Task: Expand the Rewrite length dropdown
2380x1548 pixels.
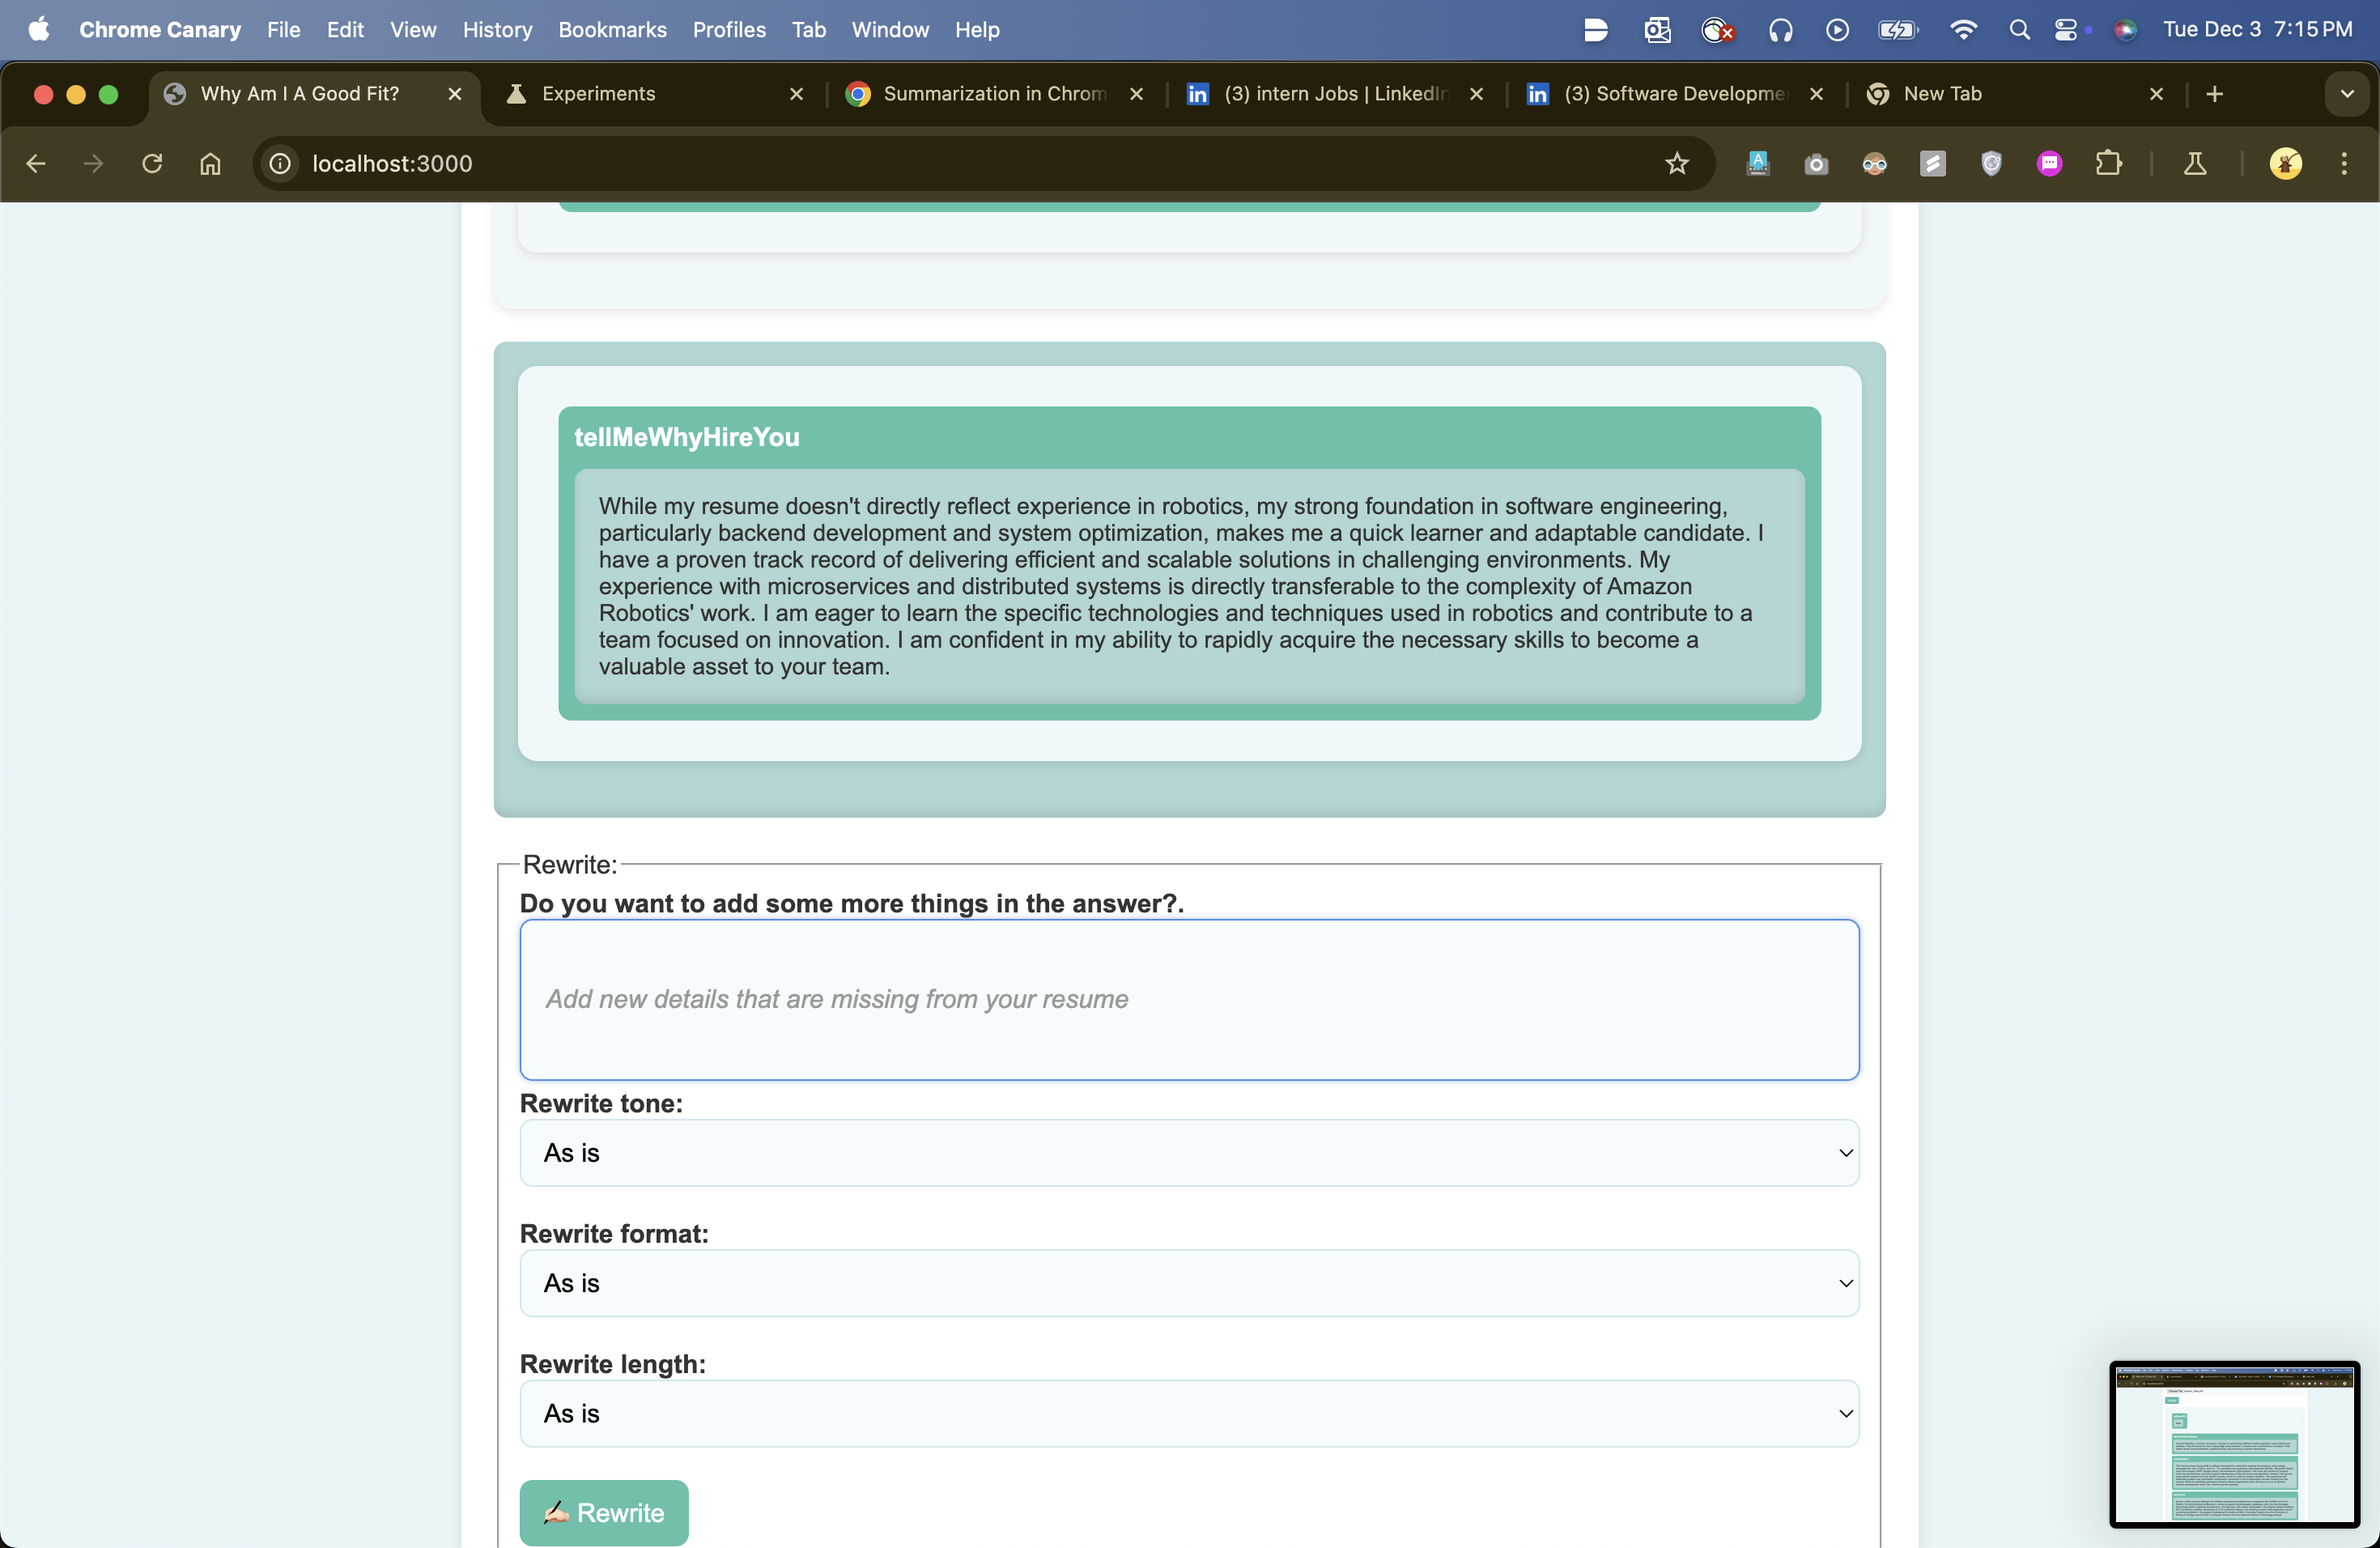Action: (1188, 1413)
